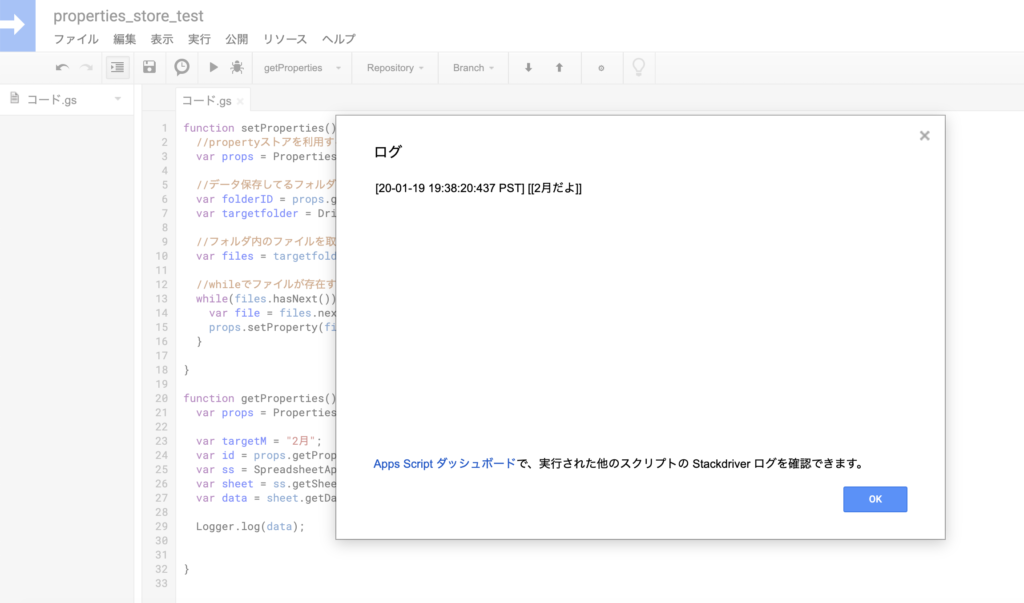
Task: Expand the Repository dropdown
Action: pyautogui.click(x=395, y=68)
